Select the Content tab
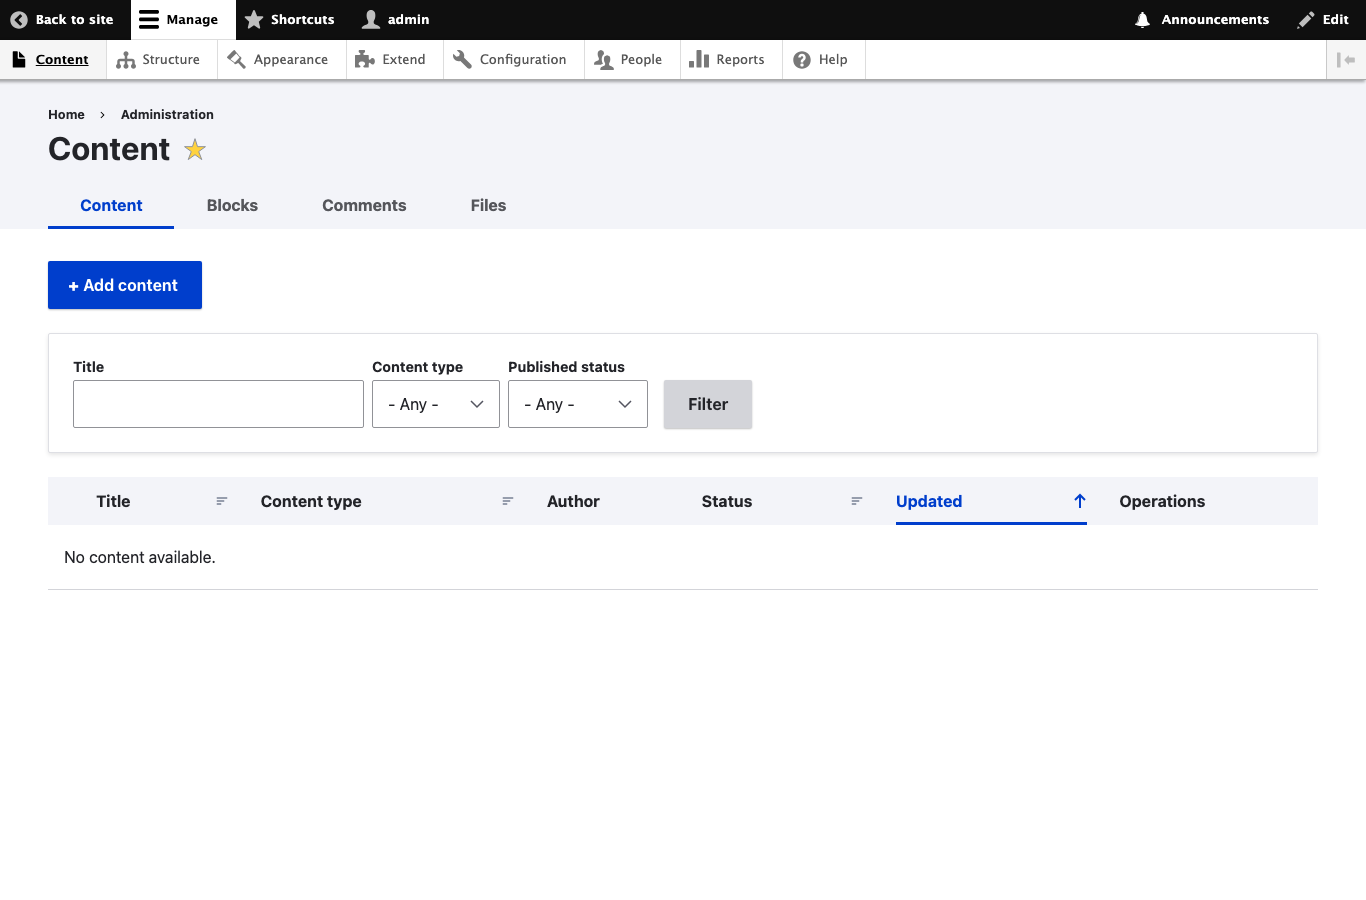The width and height of the screenshot is (1366, 900). (111, 205)
